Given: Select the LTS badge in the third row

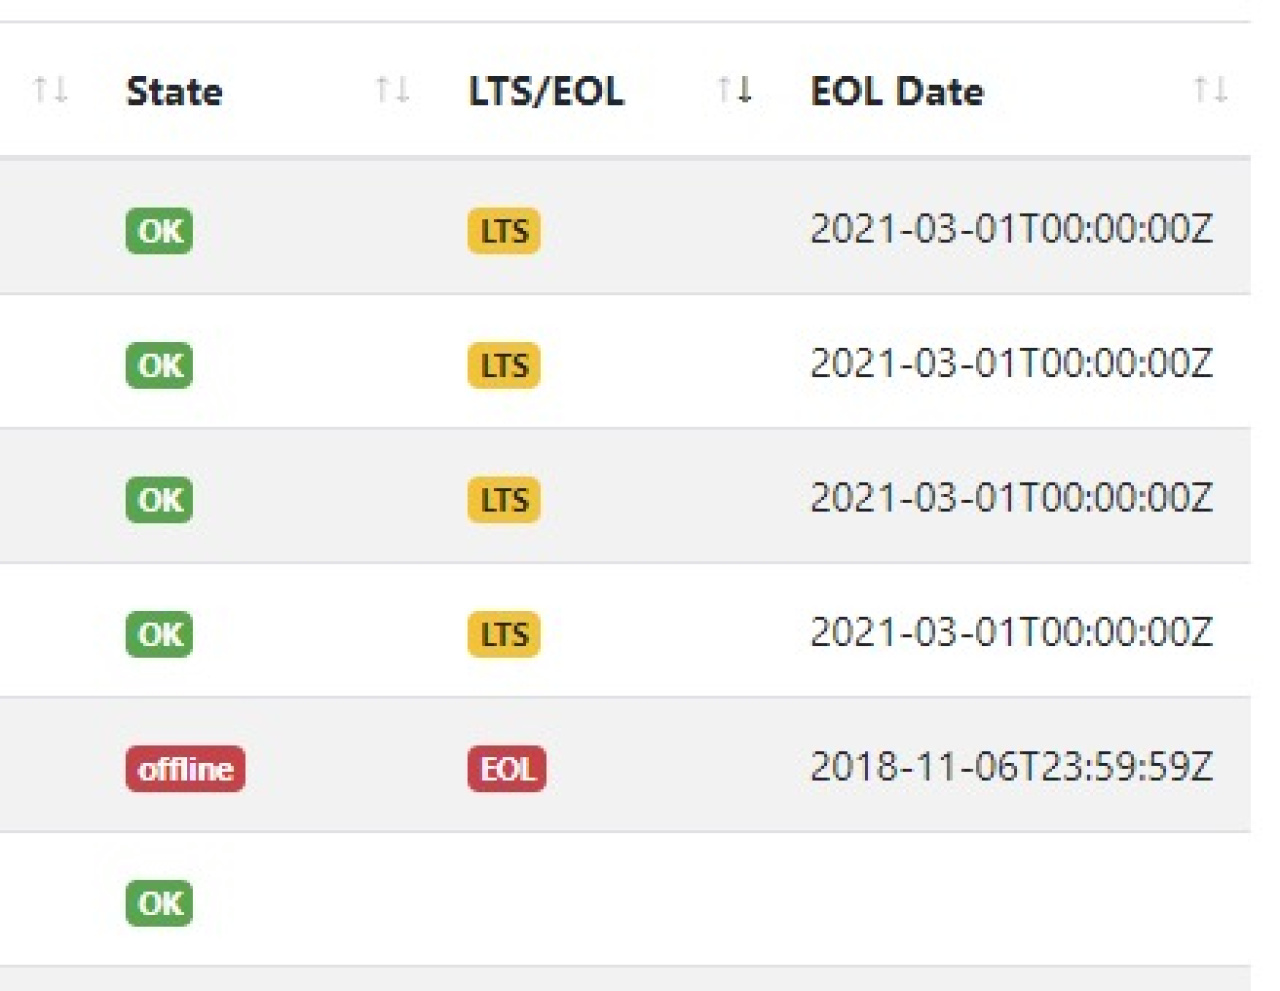Looking at the screenshot, I should point(504,499).
